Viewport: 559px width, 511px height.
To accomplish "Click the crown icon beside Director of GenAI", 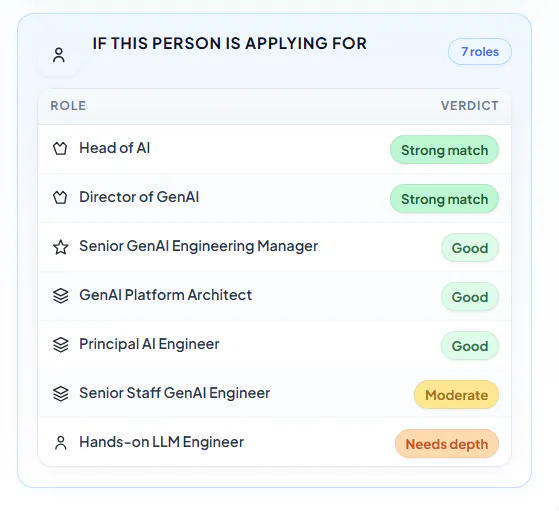I will click(x=60, y=197).
